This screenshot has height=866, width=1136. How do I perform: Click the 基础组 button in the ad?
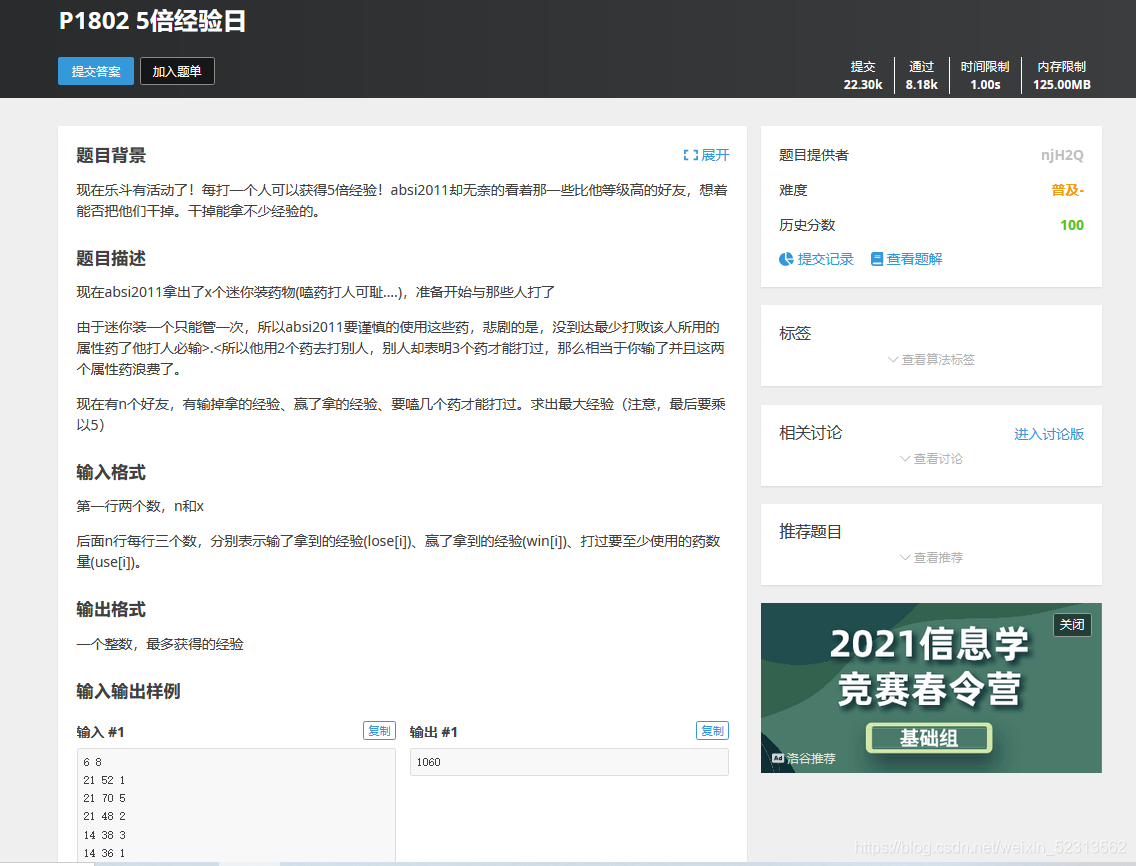929,738
